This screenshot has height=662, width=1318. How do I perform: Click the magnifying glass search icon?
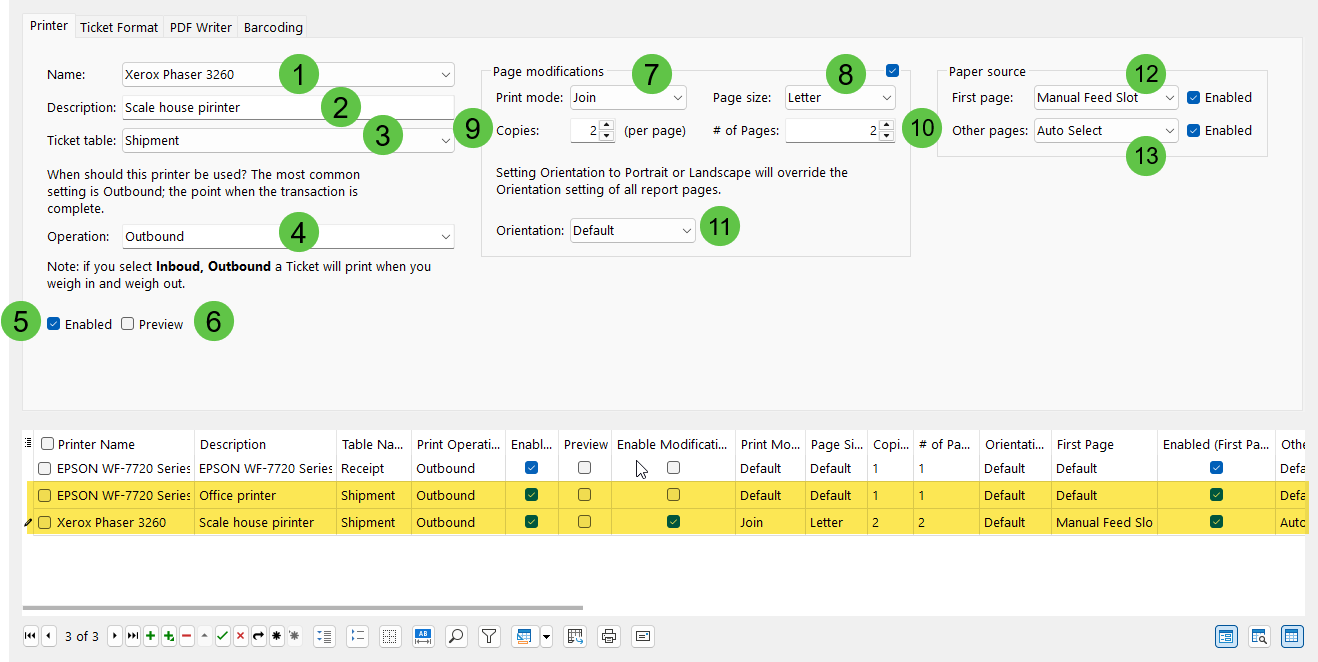[x=455, y=636]
